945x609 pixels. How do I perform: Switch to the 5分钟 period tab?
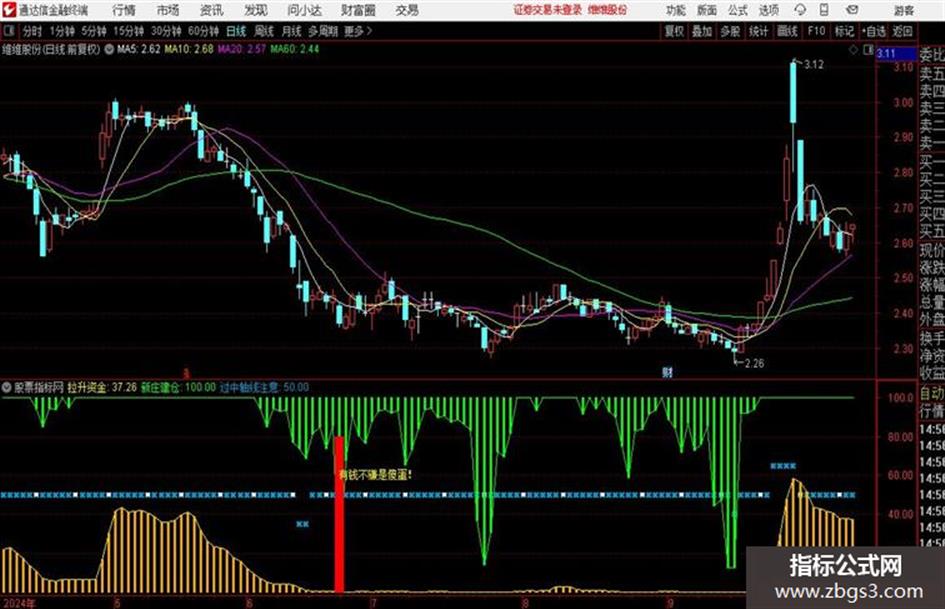tap(93, 31)
